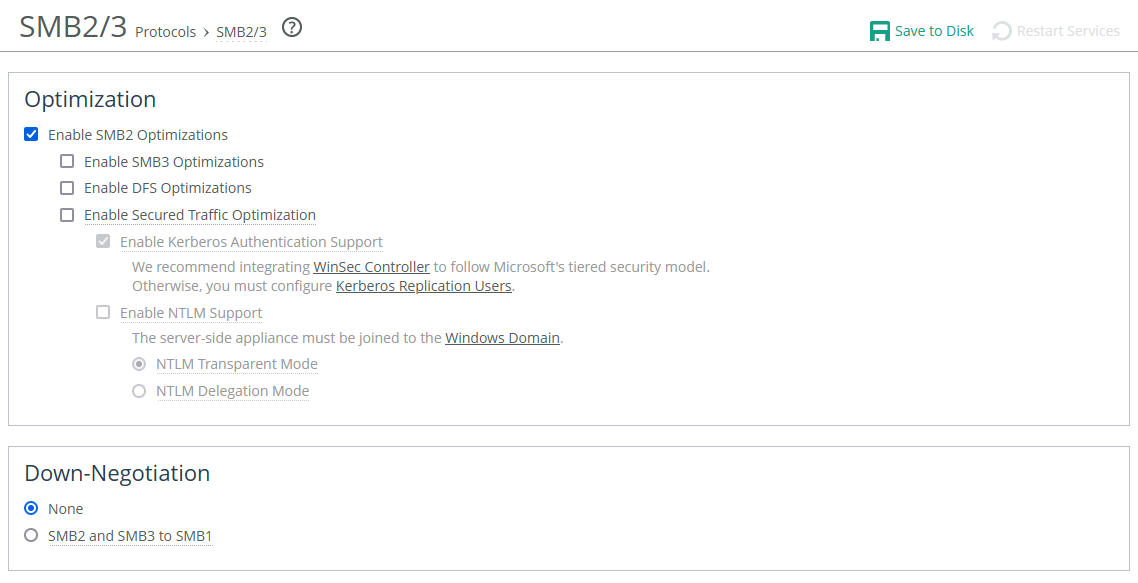1138x583 pixels.
Task: Click Protocols in the breadcrumb
Action: (x=166, y=32)
